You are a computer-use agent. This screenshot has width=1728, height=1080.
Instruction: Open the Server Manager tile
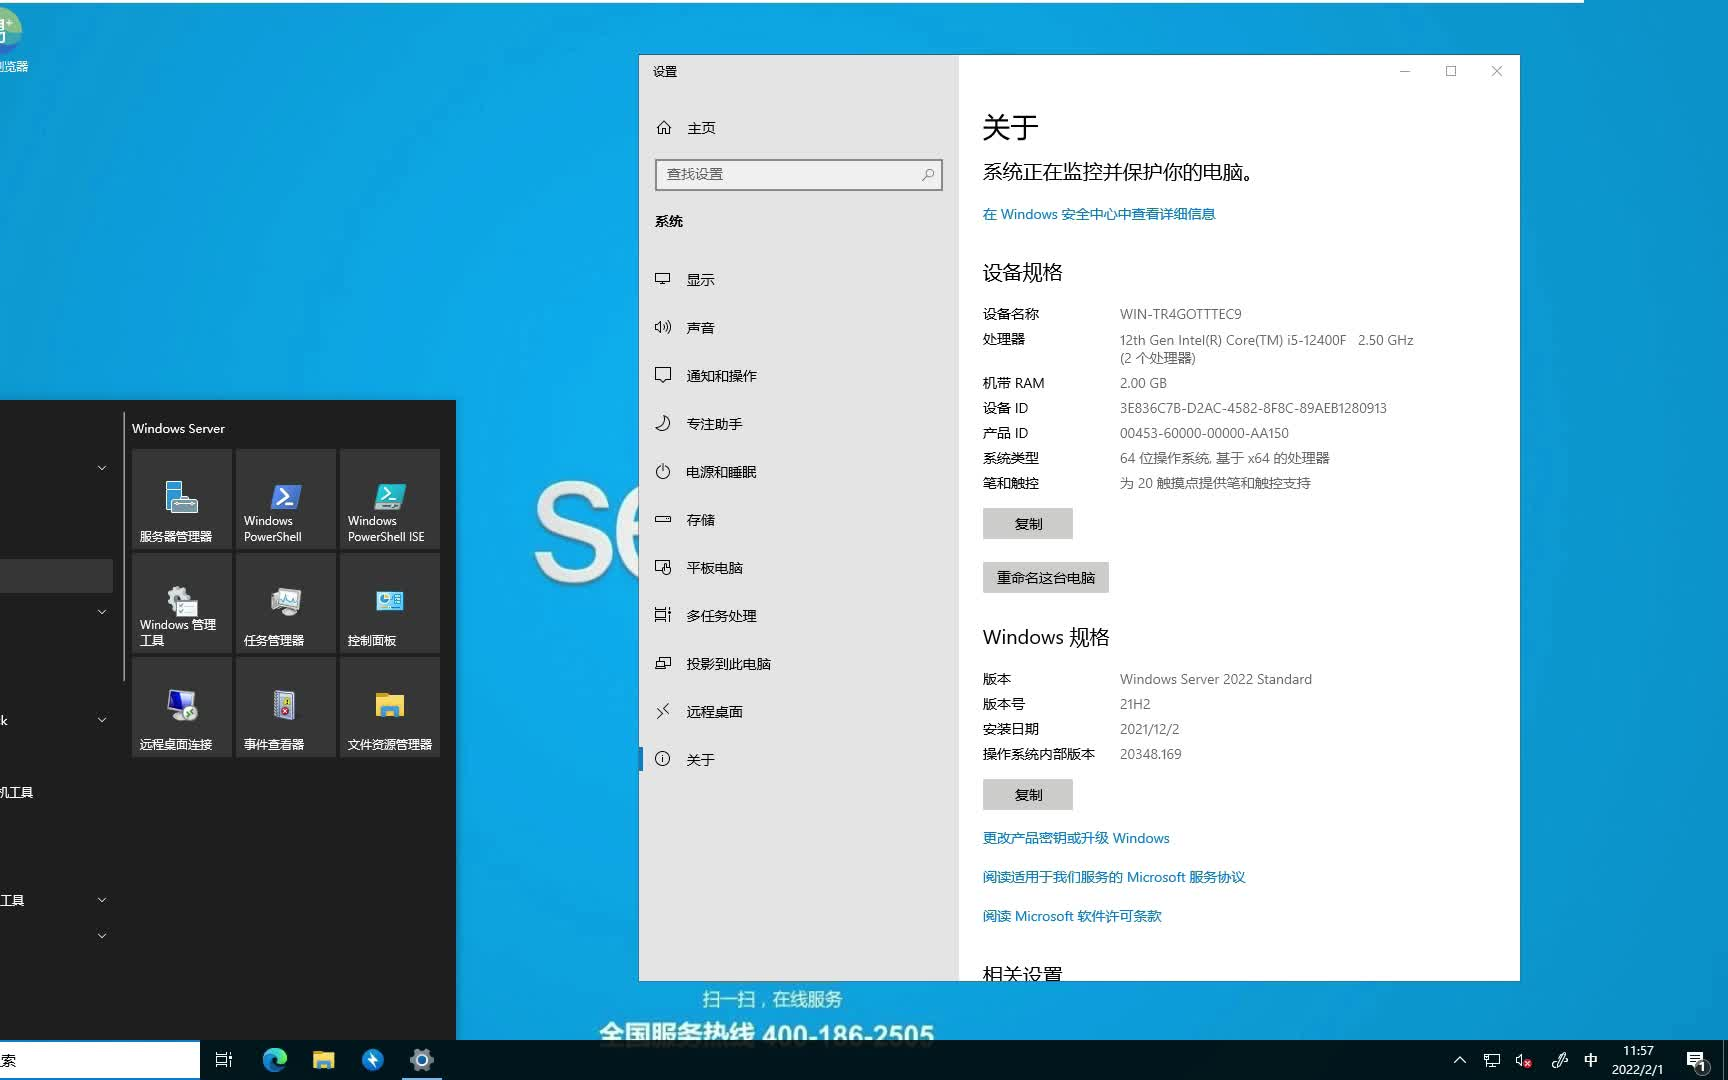coord(182,498)
